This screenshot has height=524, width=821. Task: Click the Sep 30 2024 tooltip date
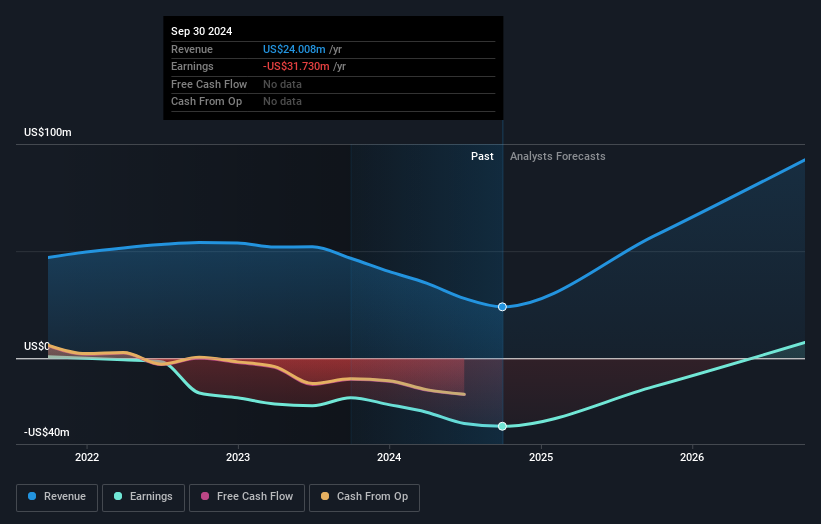tap(202, 31)
